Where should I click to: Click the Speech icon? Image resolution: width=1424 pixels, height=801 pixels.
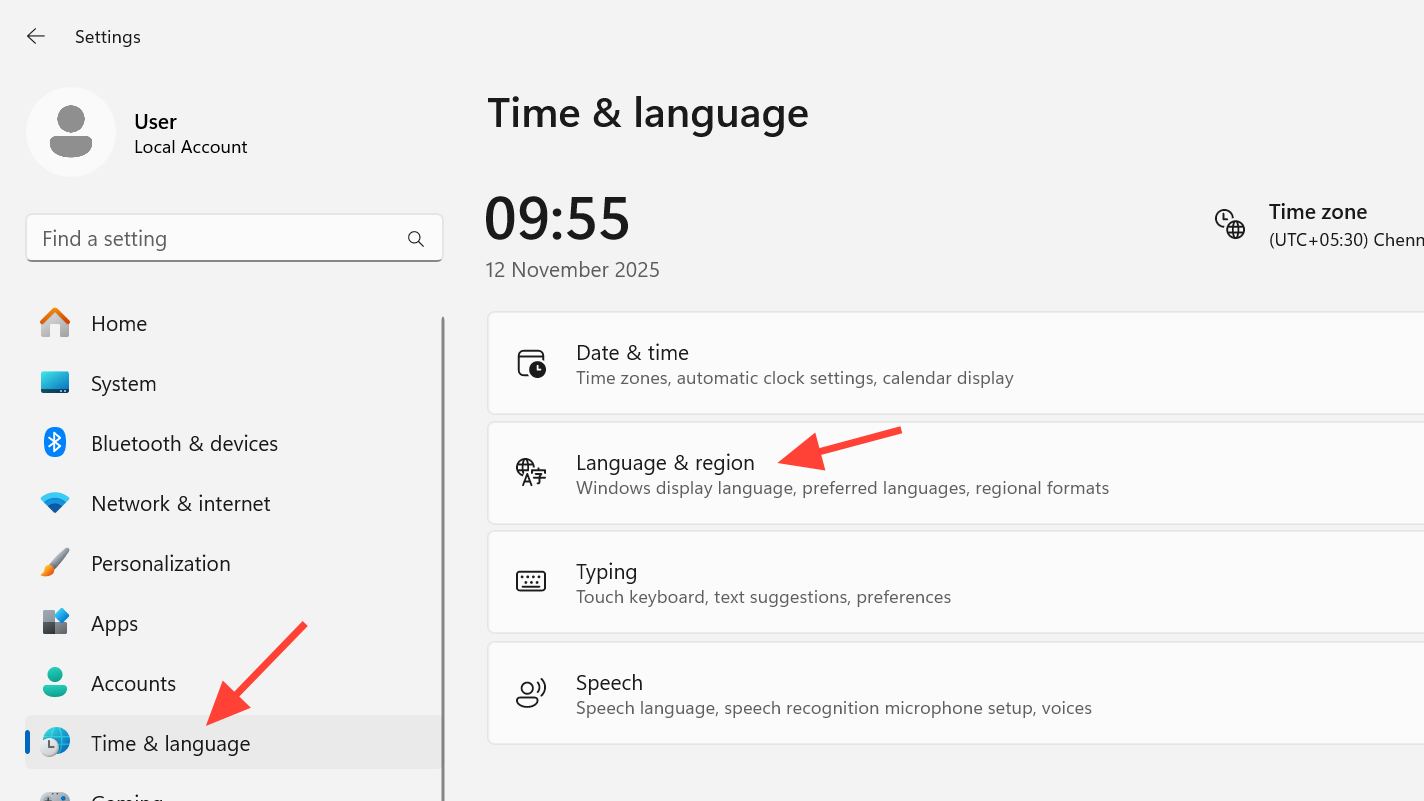click(x=531, y=693)
